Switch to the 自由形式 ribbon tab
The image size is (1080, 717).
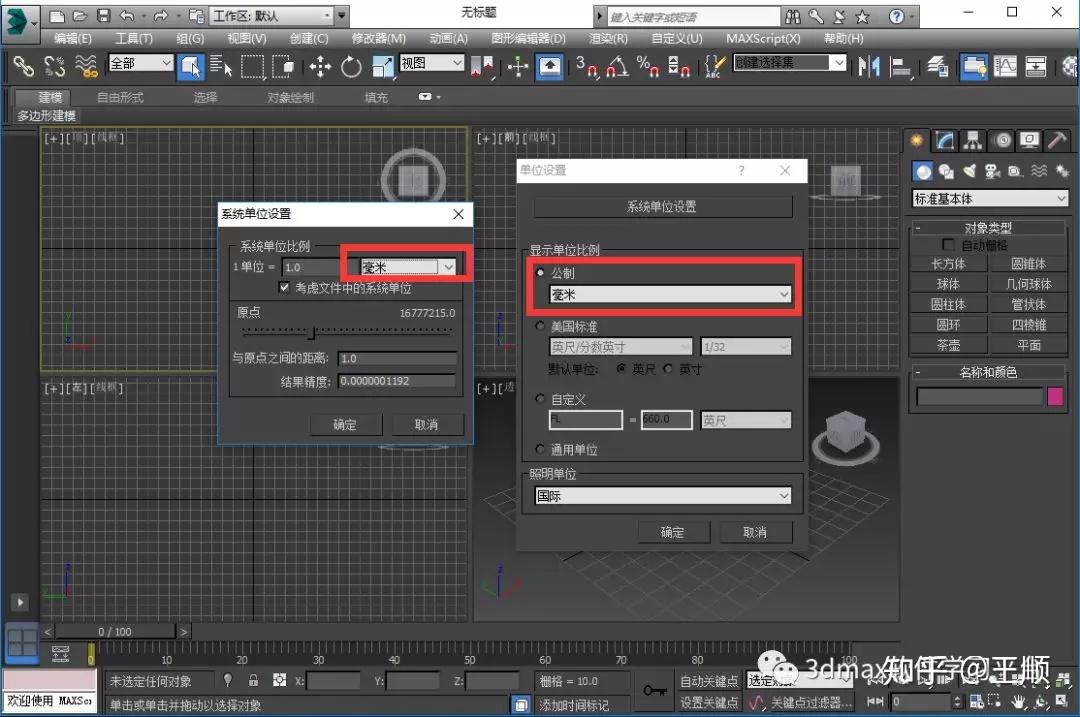click(x=120, y=97)
